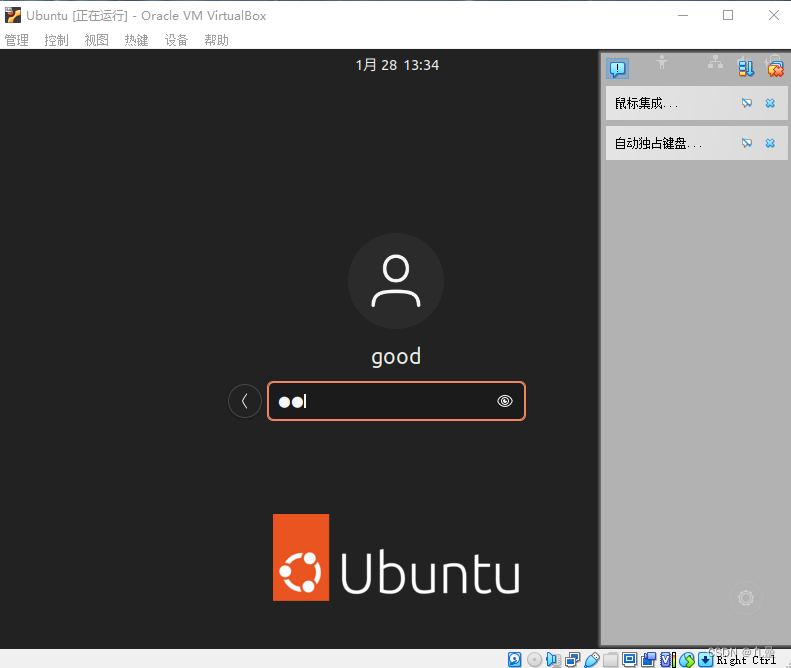791x668 pixels.
Task: Open the 视图 menu
Action: 96,40
